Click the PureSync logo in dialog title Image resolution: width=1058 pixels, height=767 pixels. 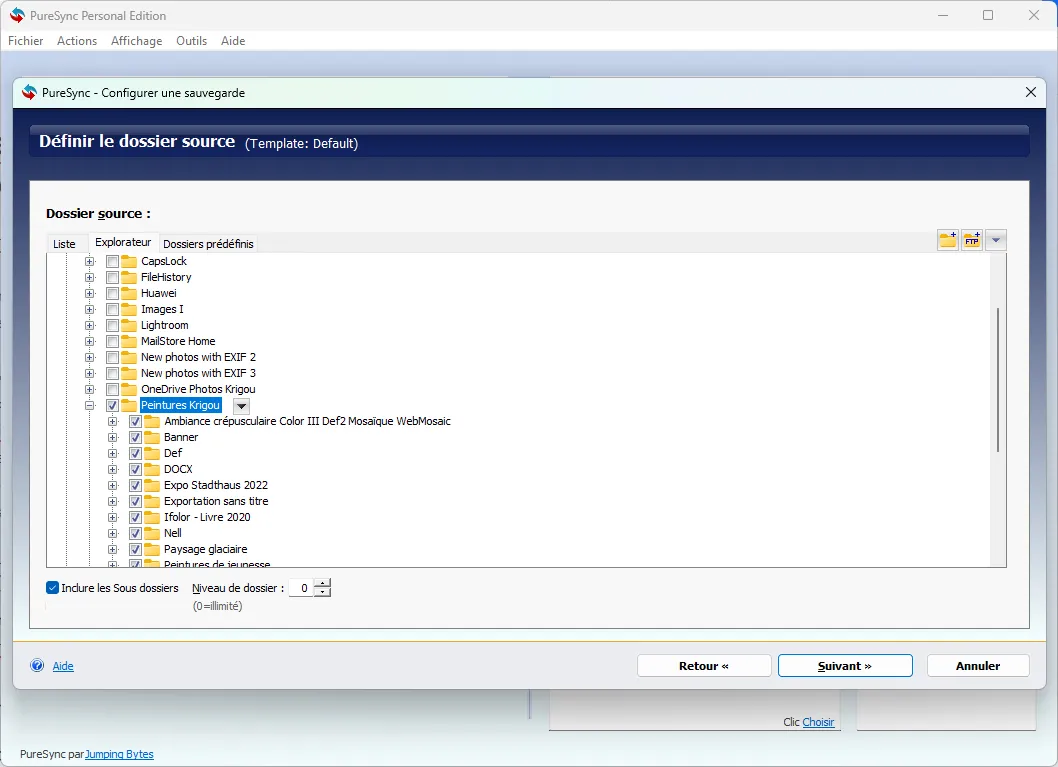29,92
